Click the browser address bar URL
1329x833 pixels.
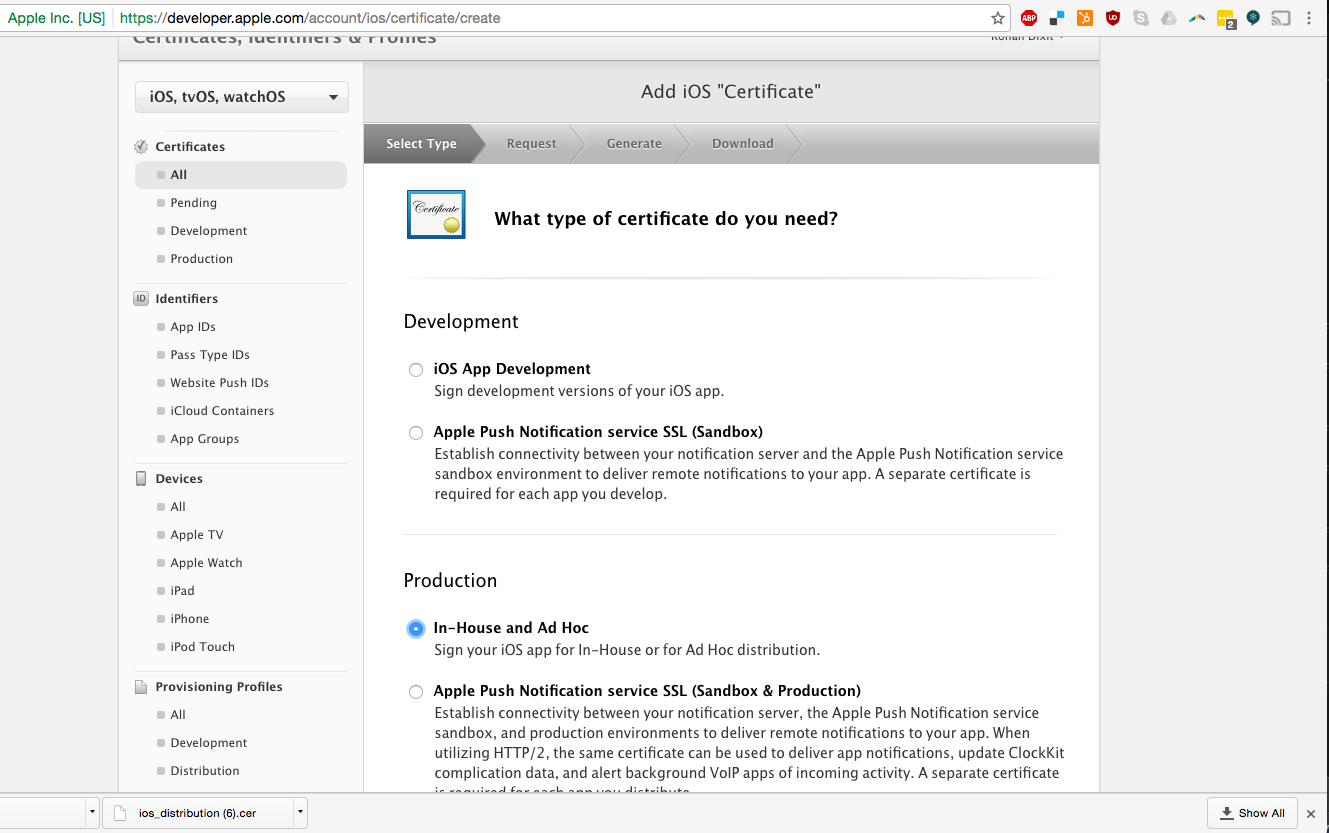tap(310, 18)
